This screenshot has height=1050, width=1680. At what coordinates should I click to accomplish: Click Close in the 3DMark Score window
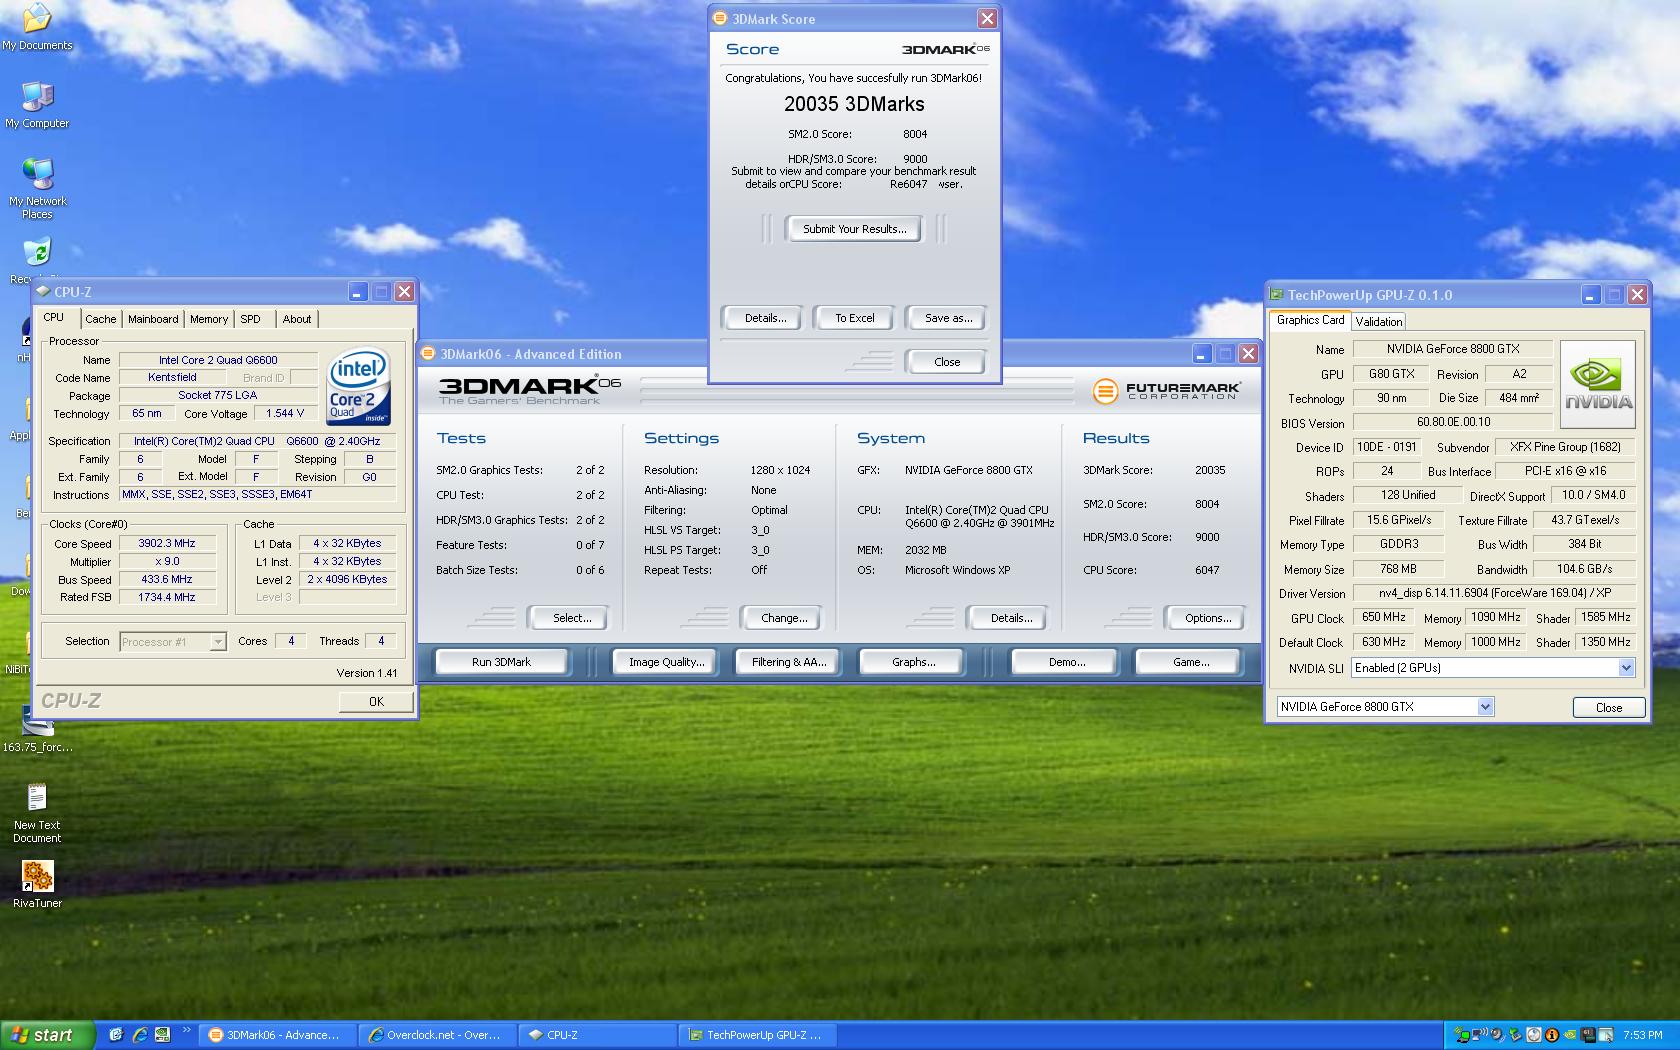pyautogui.click(x=947, y=362)
